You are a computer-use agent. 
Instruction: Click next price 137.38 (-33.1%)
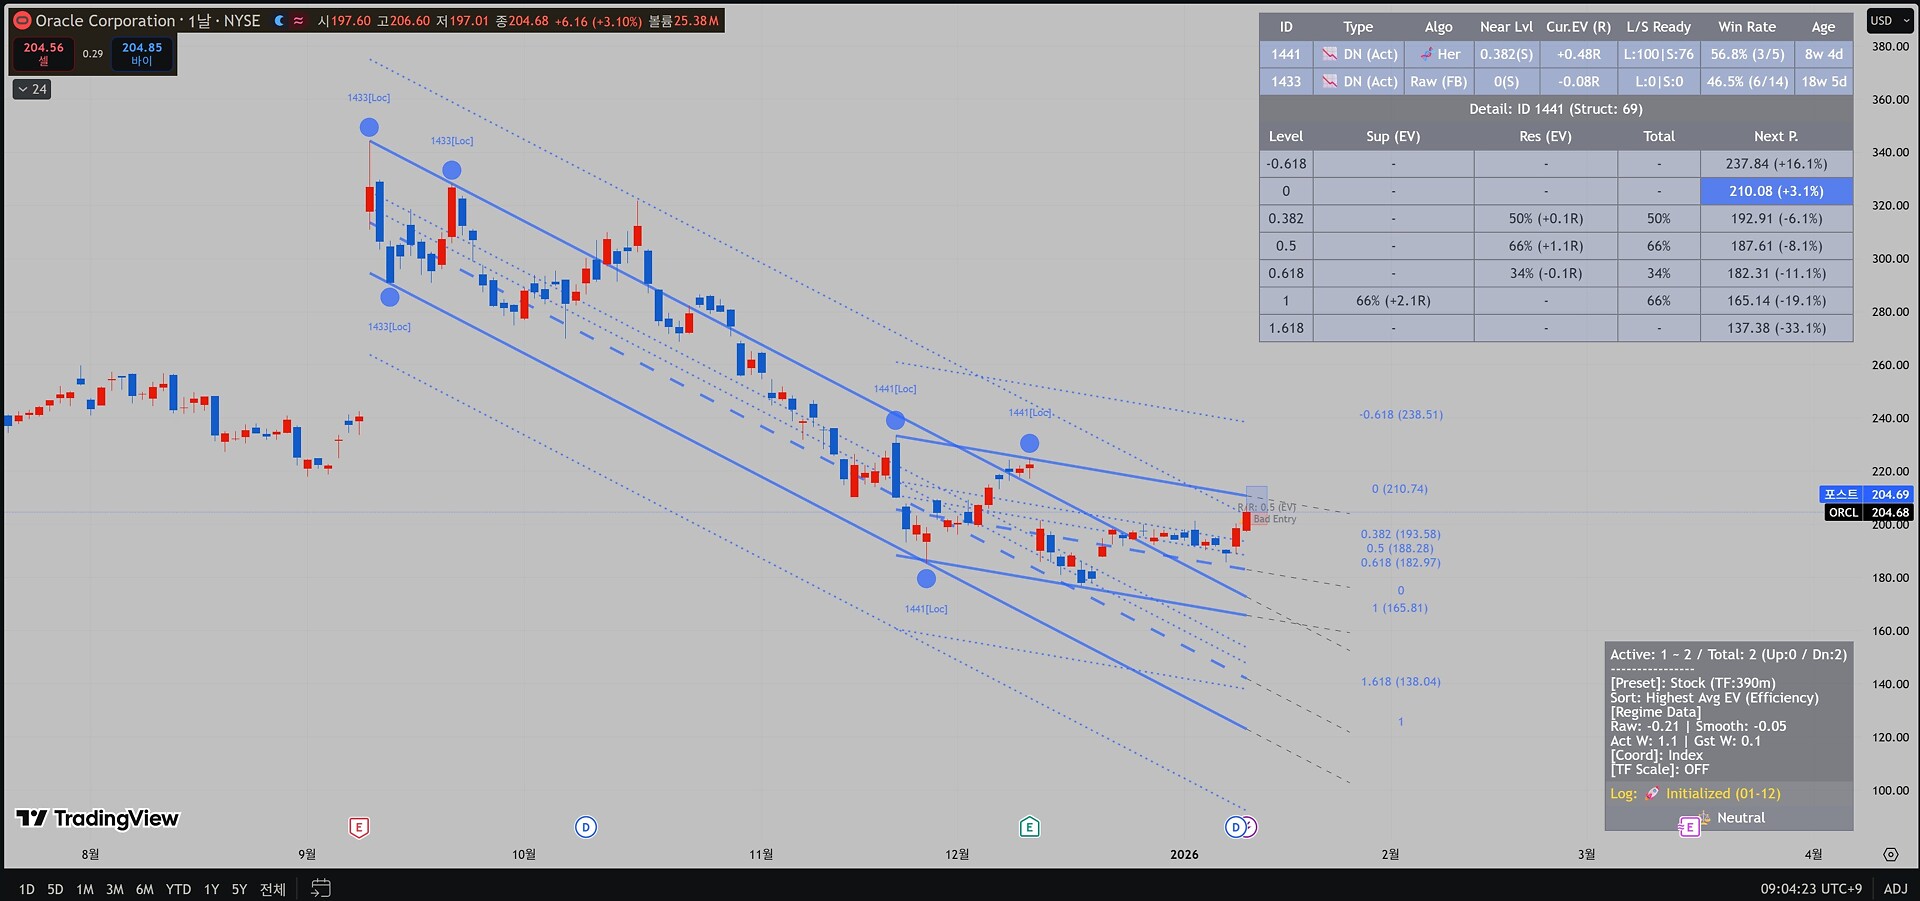pyautogui.click(x=1776, y=328)
